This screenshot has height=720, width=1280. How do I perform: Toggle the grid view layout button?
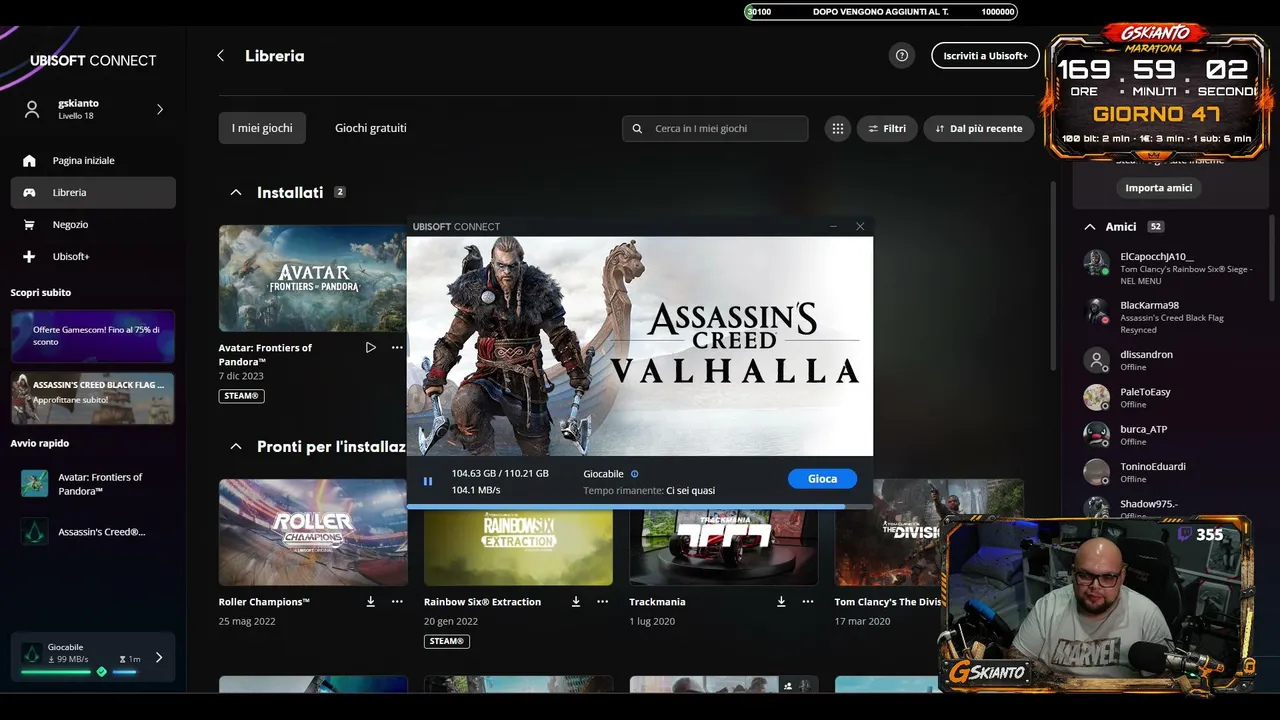[838, 128]
